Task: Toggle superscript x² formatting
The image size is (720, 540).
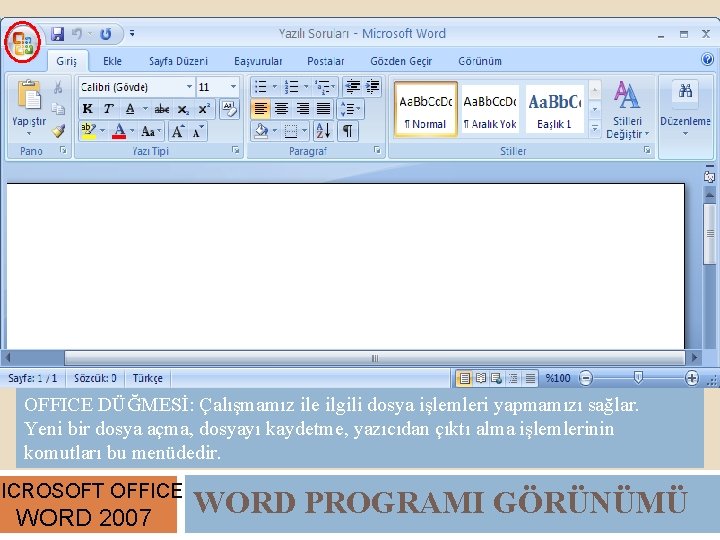Action: click(x=204, y=109)
